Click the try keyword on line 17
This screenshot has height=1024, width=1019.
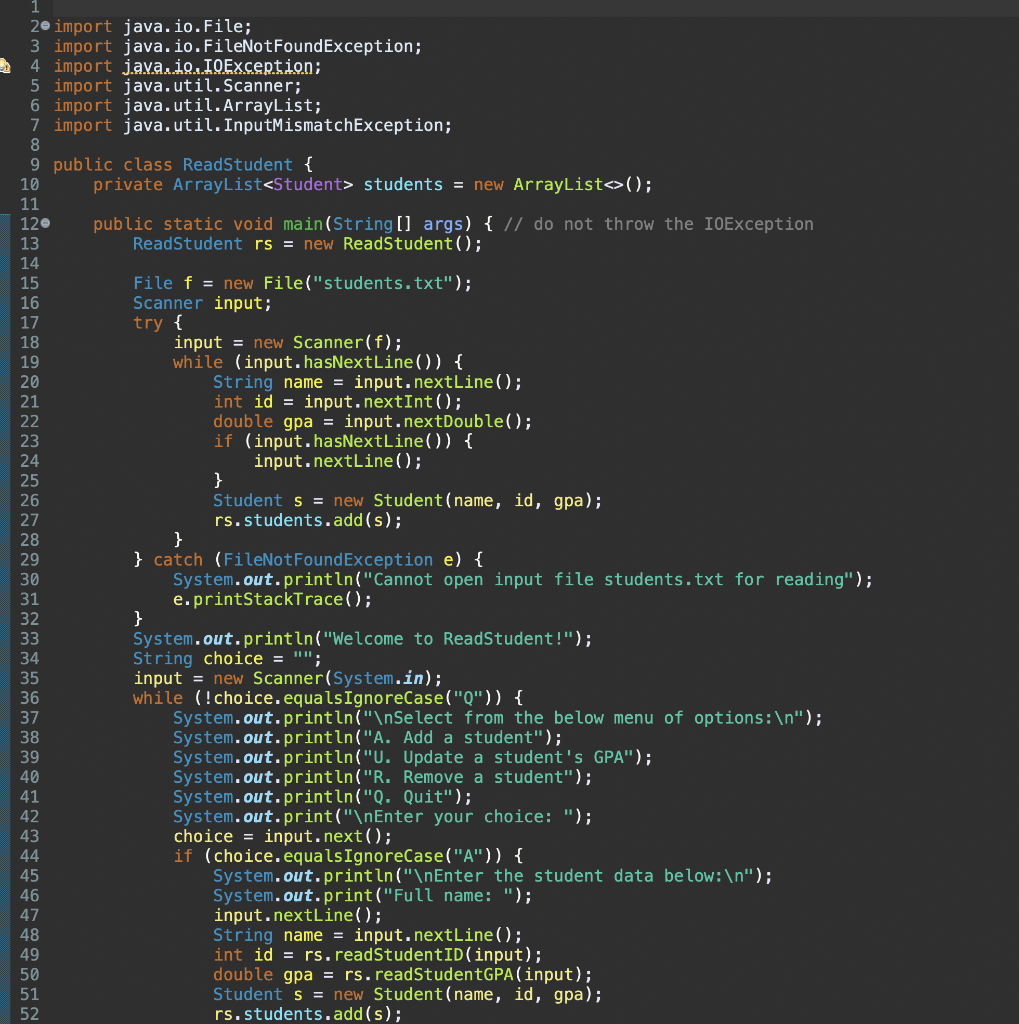pos(148,323)
